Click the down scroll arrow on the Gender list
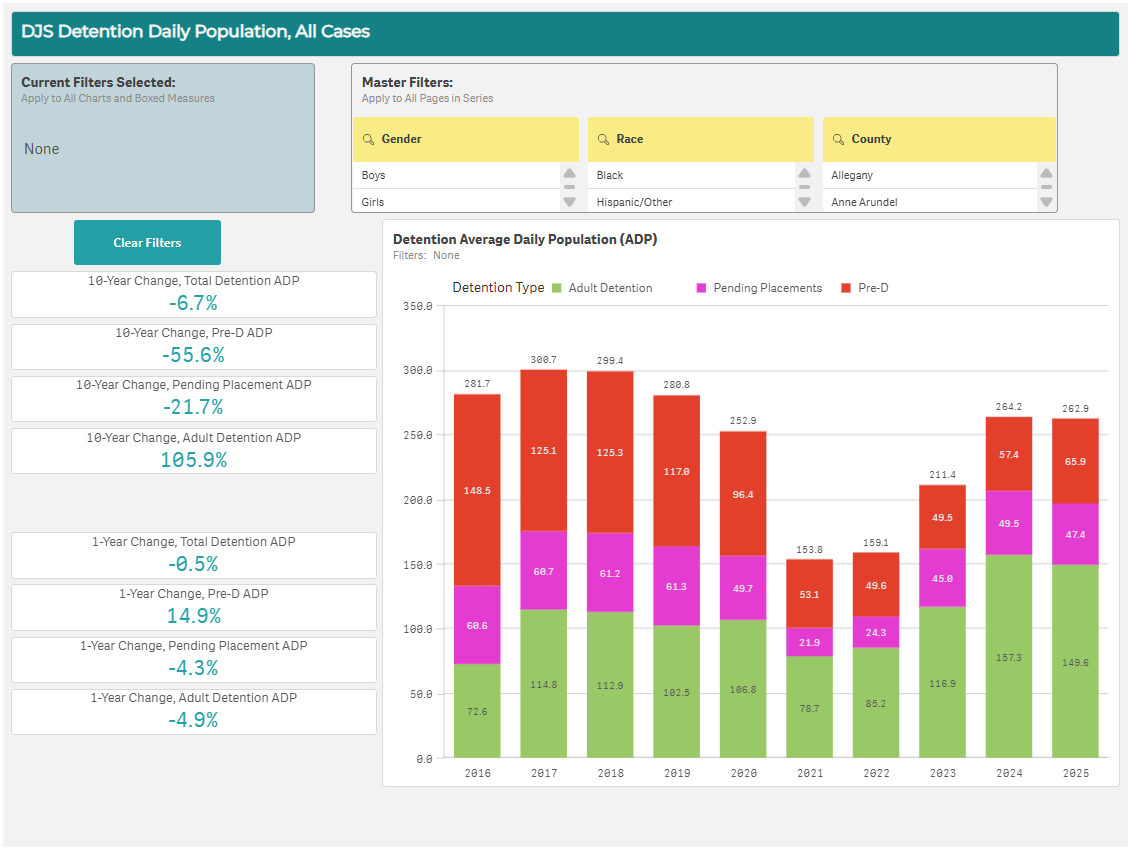This screenshot has width=1131, height=850. click(x=570, y=201)
